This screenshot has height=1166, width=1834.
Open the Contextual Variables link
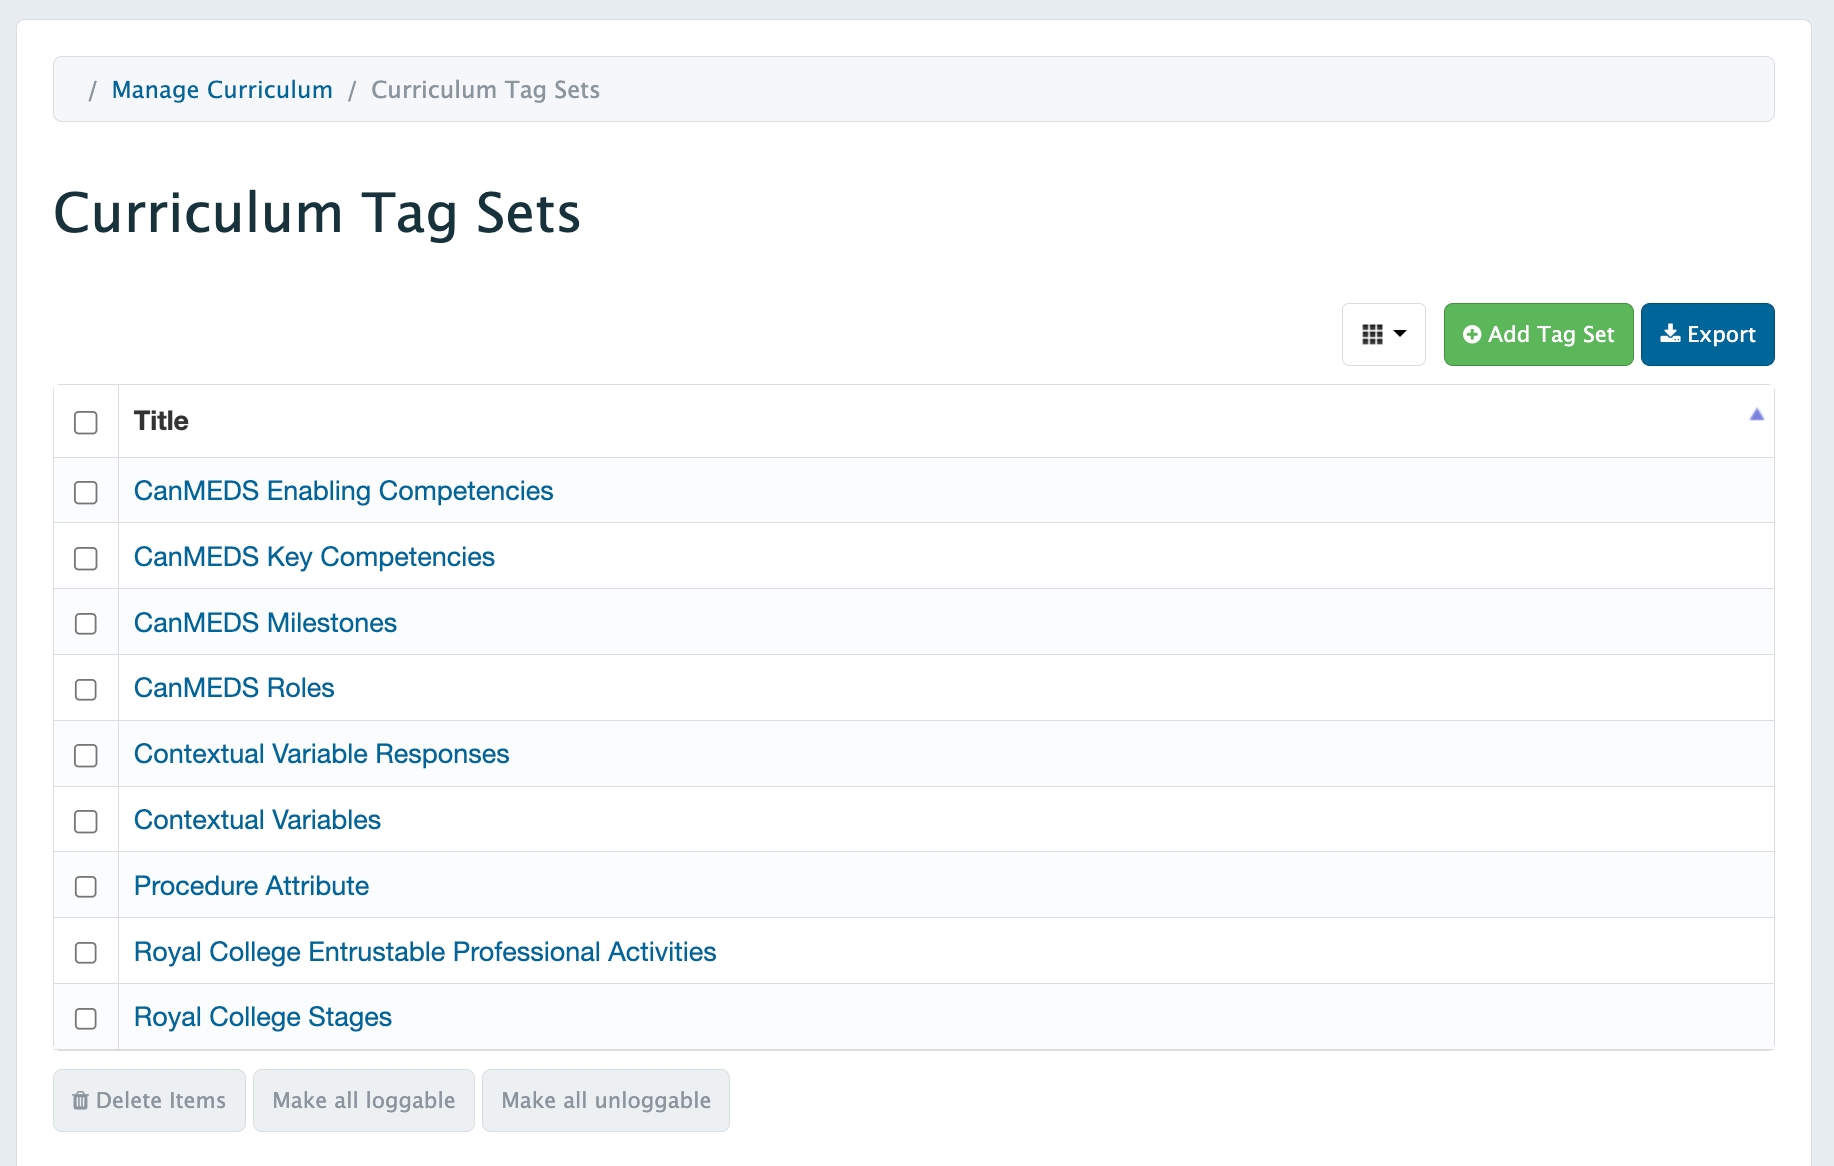tap(257, 820)
